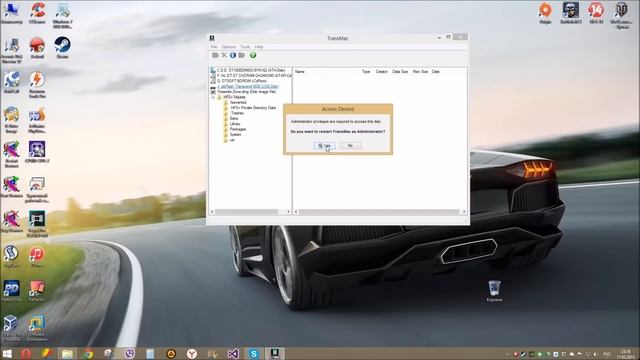Open the Recycle Bin on desktop

(x=494, y=291)
